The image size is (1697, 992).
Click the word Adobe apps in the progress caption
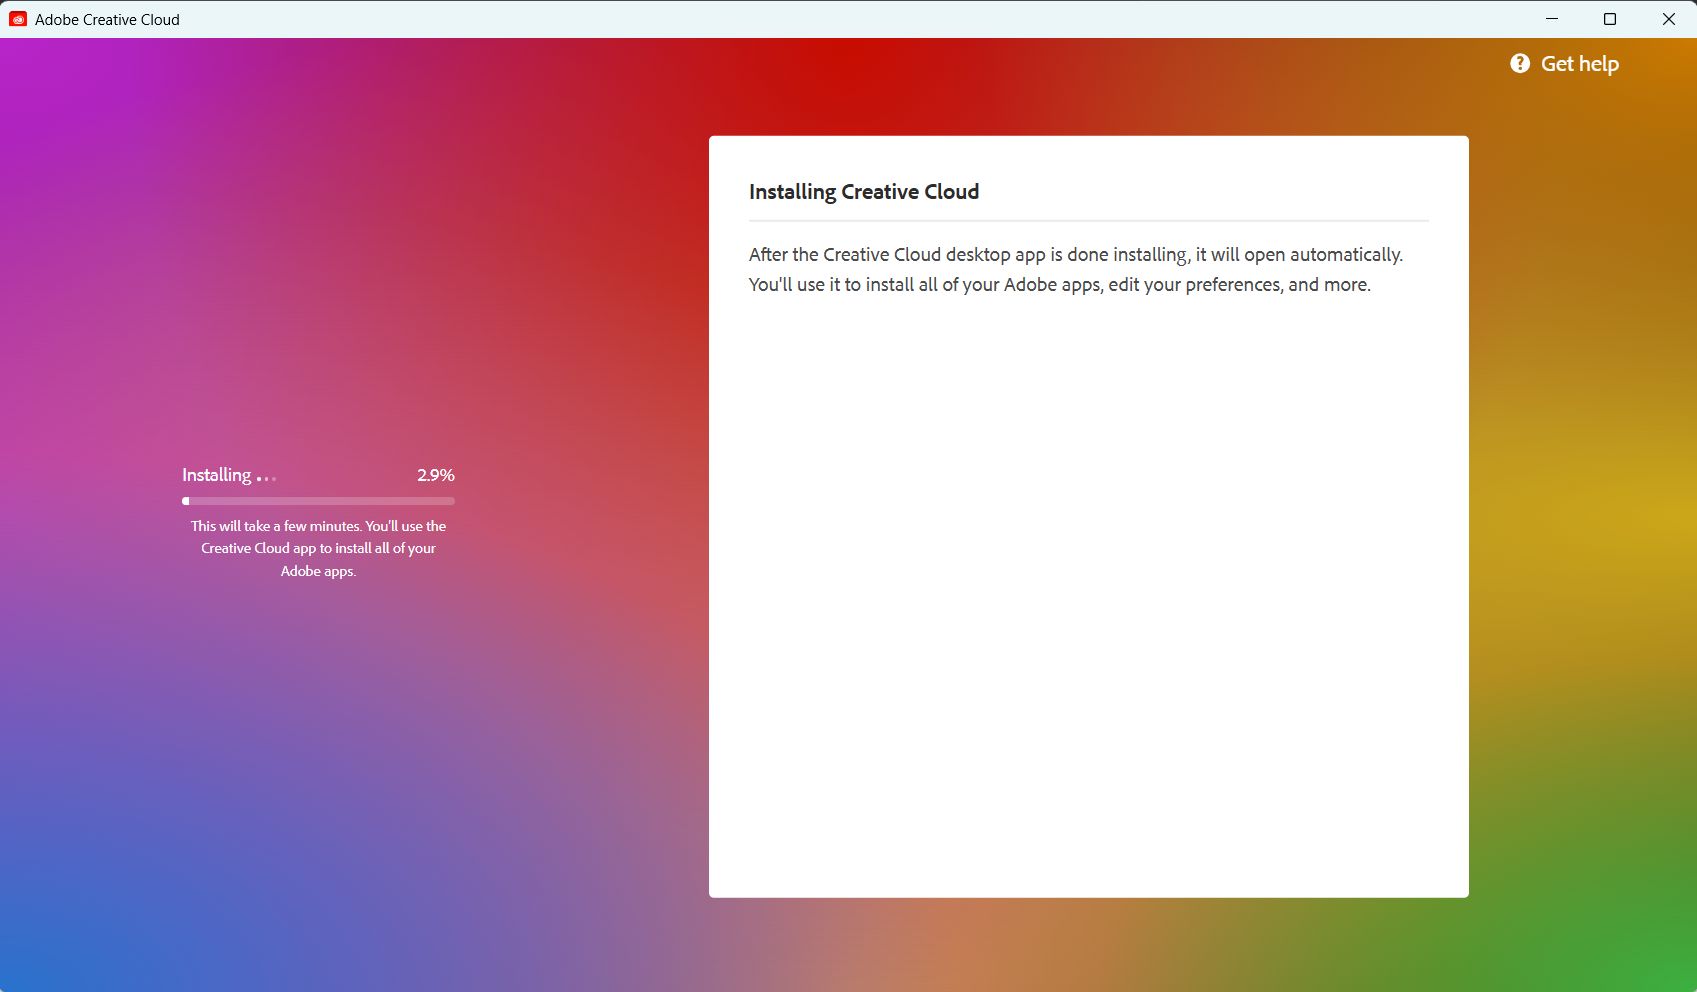318,571
